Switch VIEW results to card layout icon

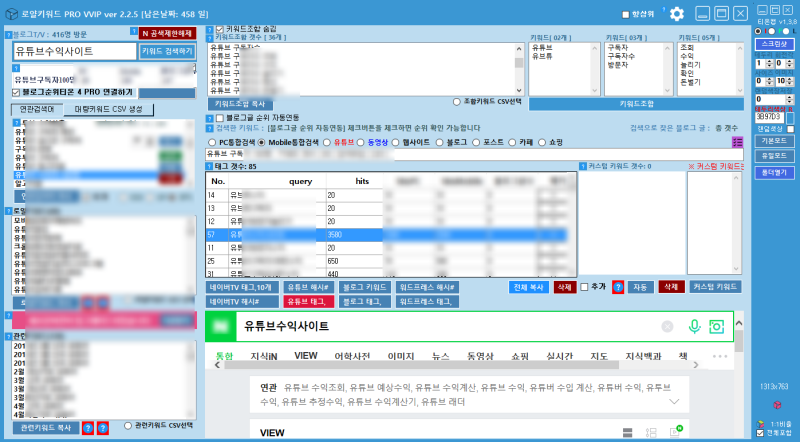pyautogui.click(x=628, y=433)
